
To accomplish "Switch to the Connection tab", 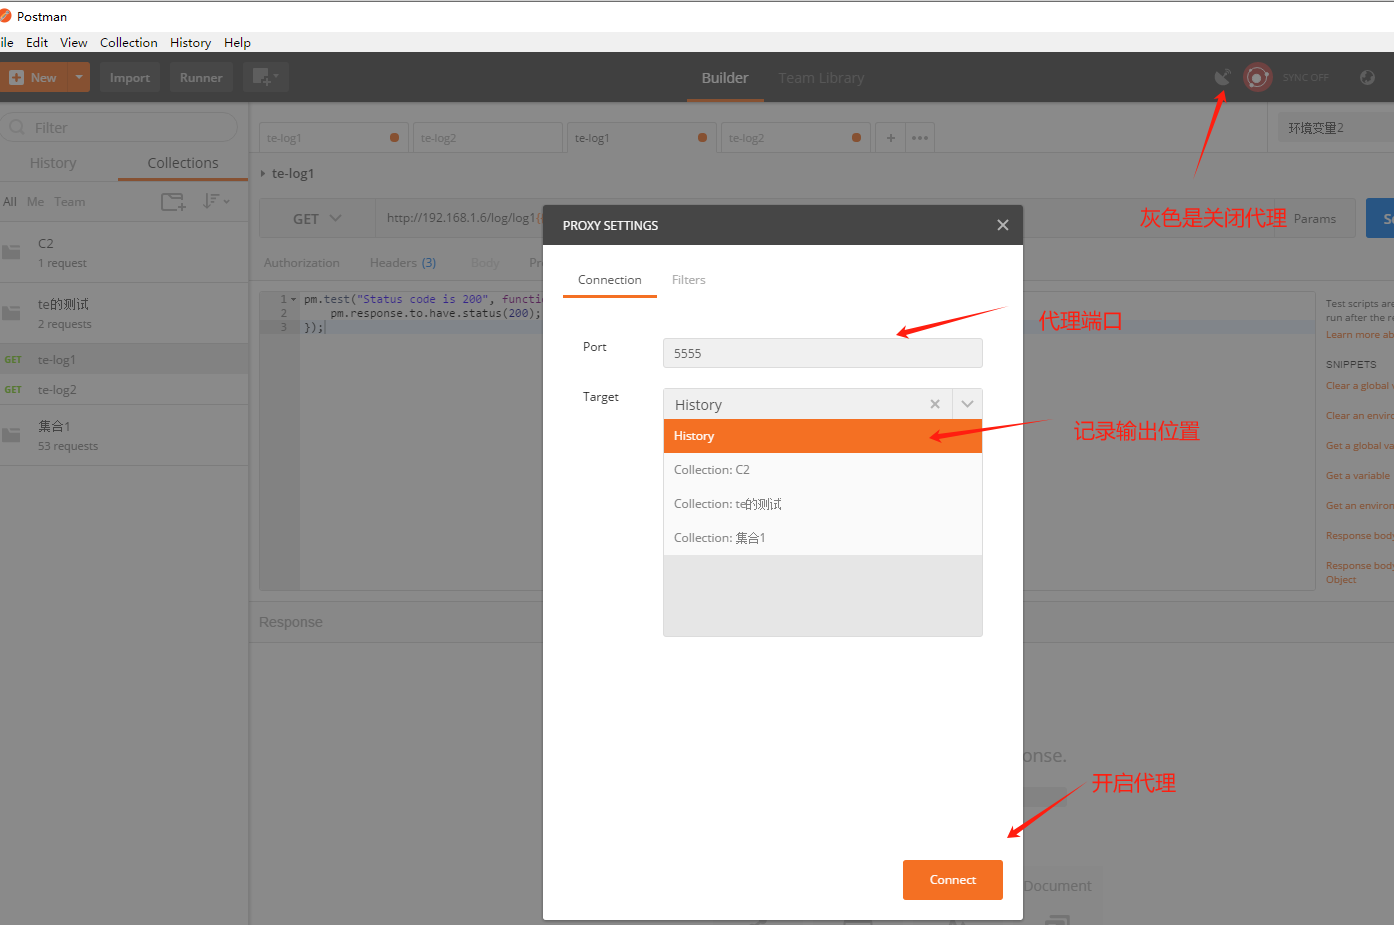I will (x=610, y=280).
